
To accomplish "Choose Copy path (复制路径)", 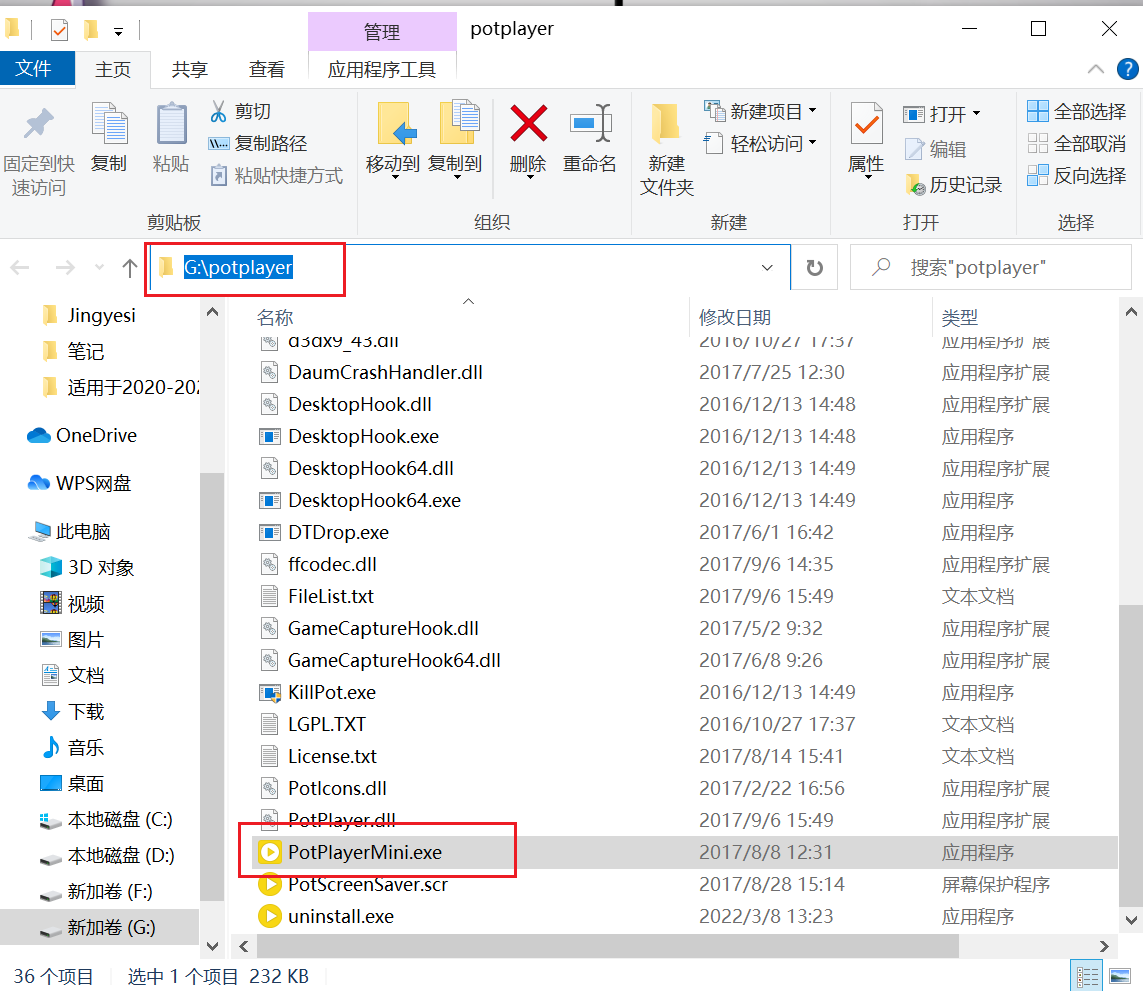I will 258,144.
